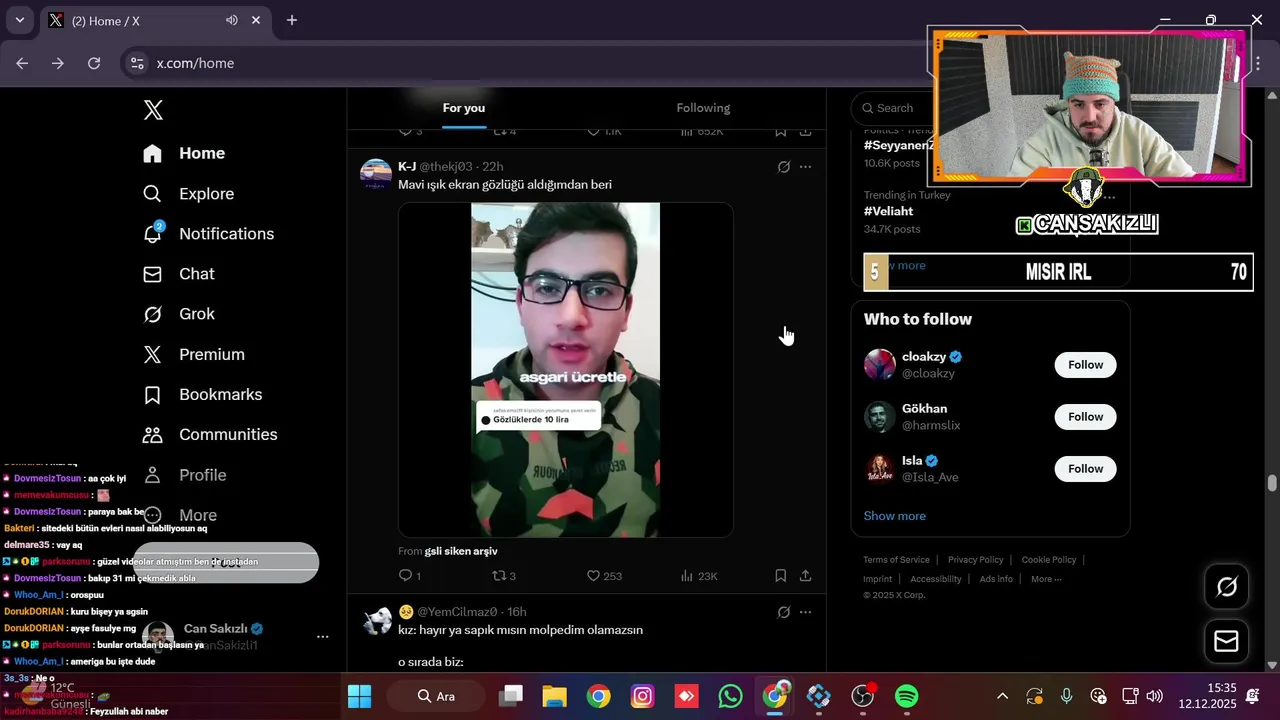
Task: Open the Chrome tab search dropdown
Action: click(19, 20)
